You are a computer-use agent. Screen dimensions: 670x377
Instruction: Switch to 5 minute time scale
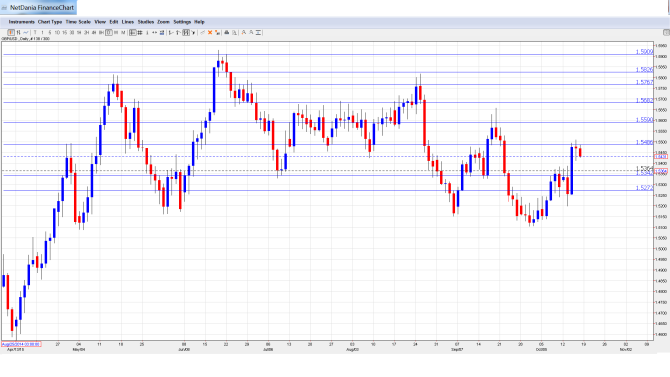50,32
